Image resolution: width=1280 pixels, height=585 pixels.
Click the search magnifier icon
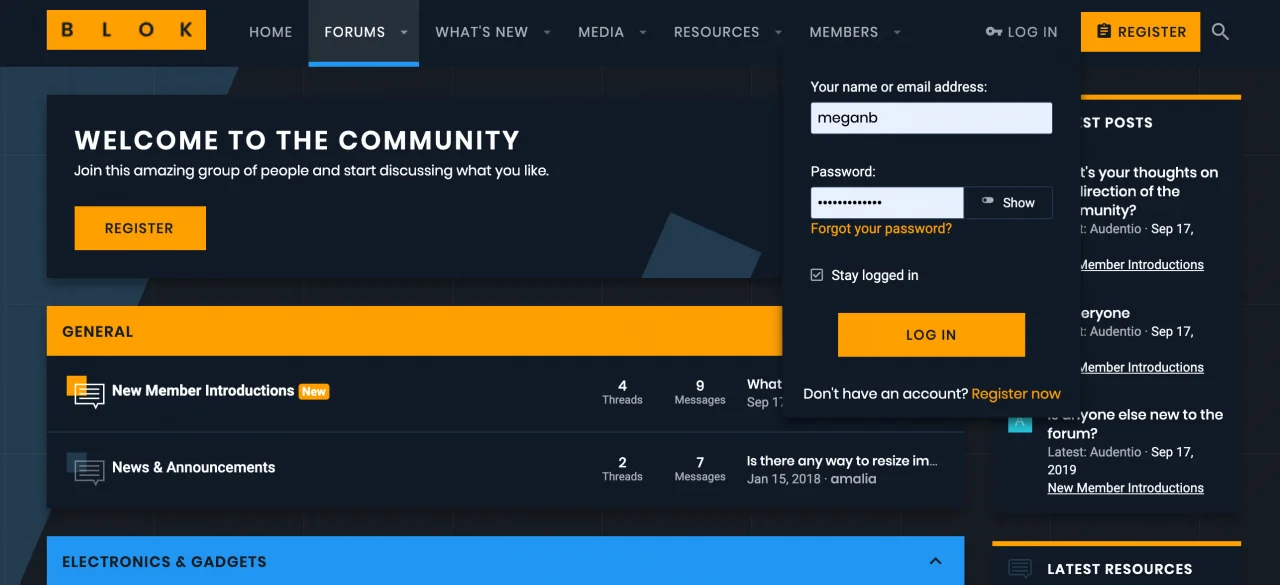click(1220, 32)
